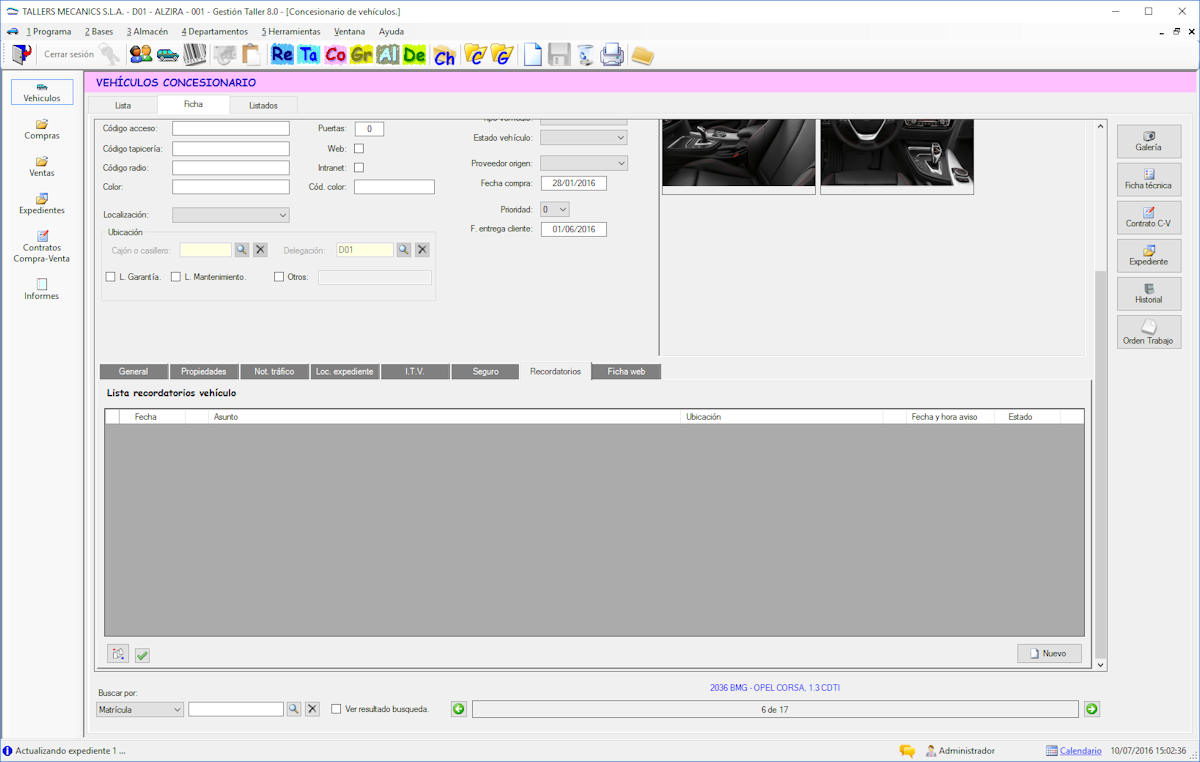Open the Ficha web tab
Viewport: 1200px width, 762px height.
[627, 372]
